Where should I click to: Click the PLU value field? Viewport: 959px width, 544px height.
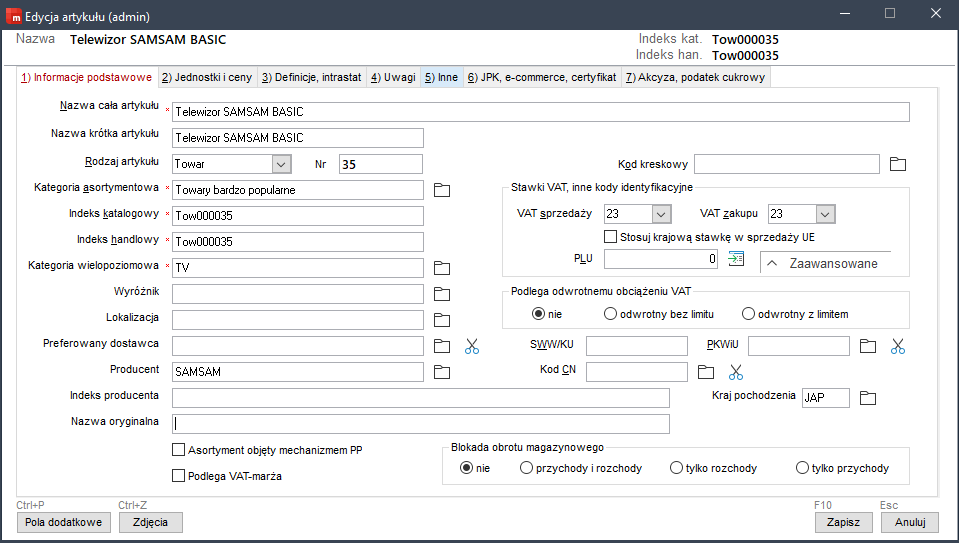click(x=661, y=259)
